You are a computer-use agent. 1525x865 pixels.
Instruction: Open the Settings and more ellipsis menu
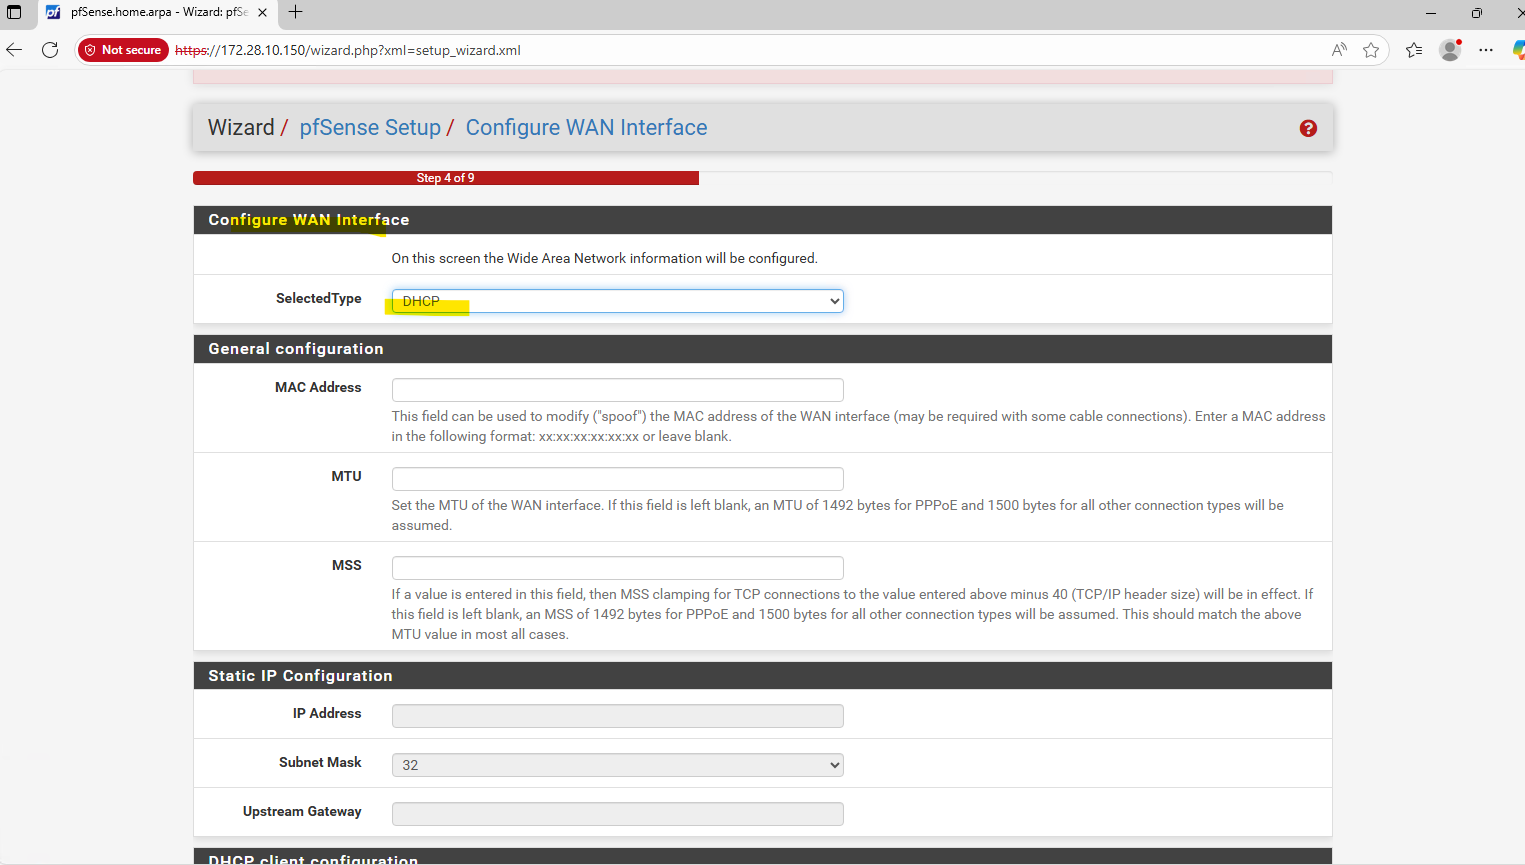tap(1486, 50)
